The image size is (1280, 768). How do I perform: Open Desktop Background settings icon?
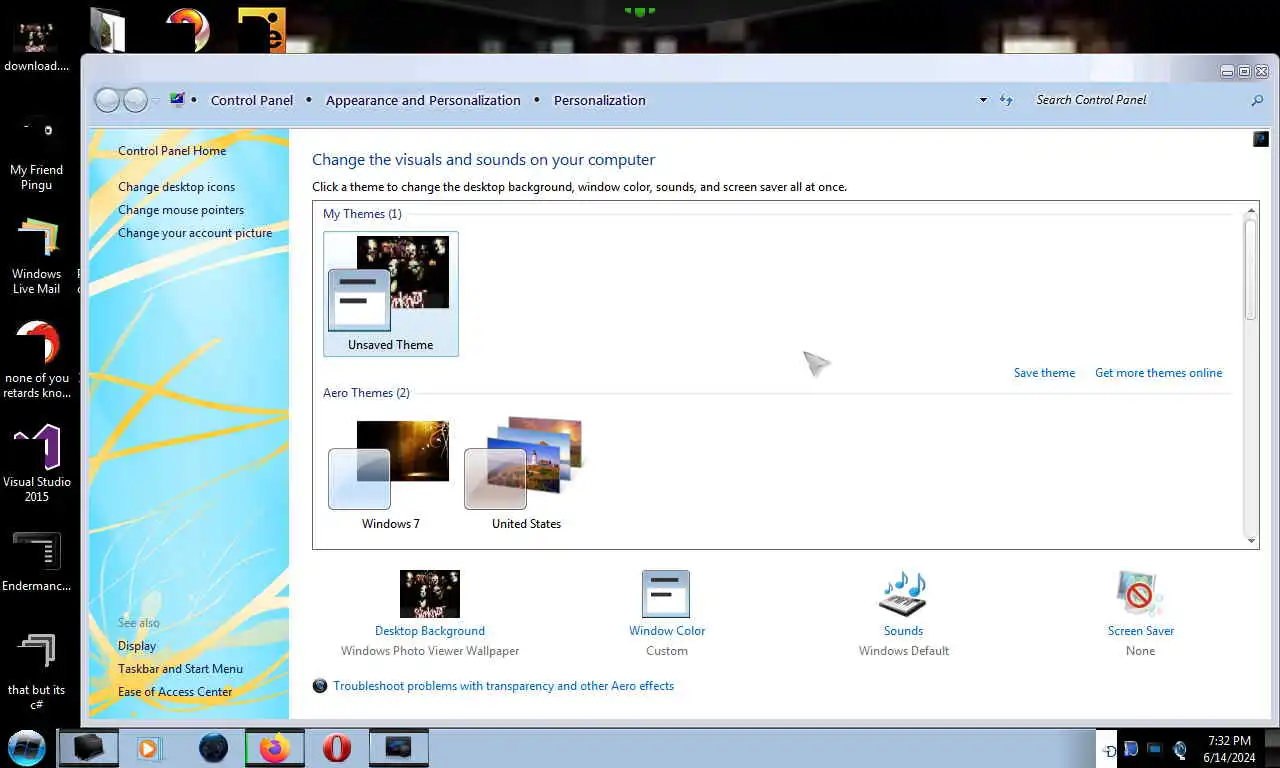tap(430, 594)
